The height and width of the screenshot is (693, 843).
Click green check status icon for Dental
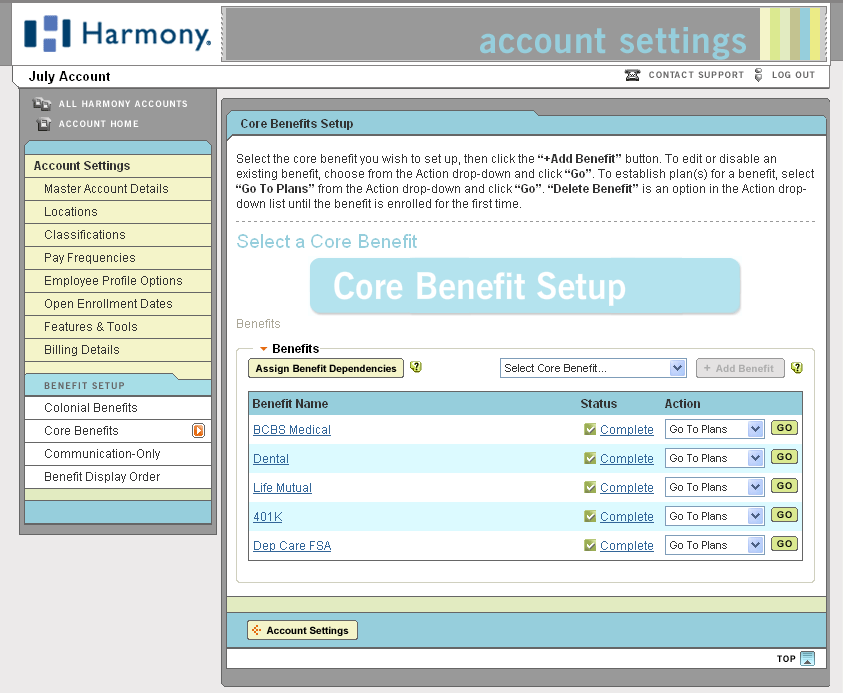[x=590, y=459]
